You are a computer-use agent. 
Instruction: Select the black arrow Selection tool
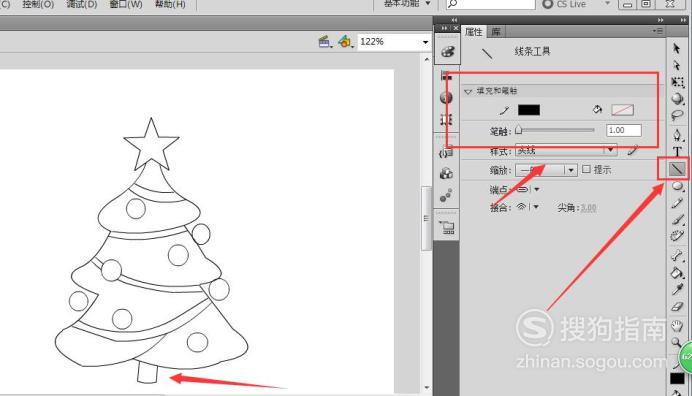coord(677,48)
